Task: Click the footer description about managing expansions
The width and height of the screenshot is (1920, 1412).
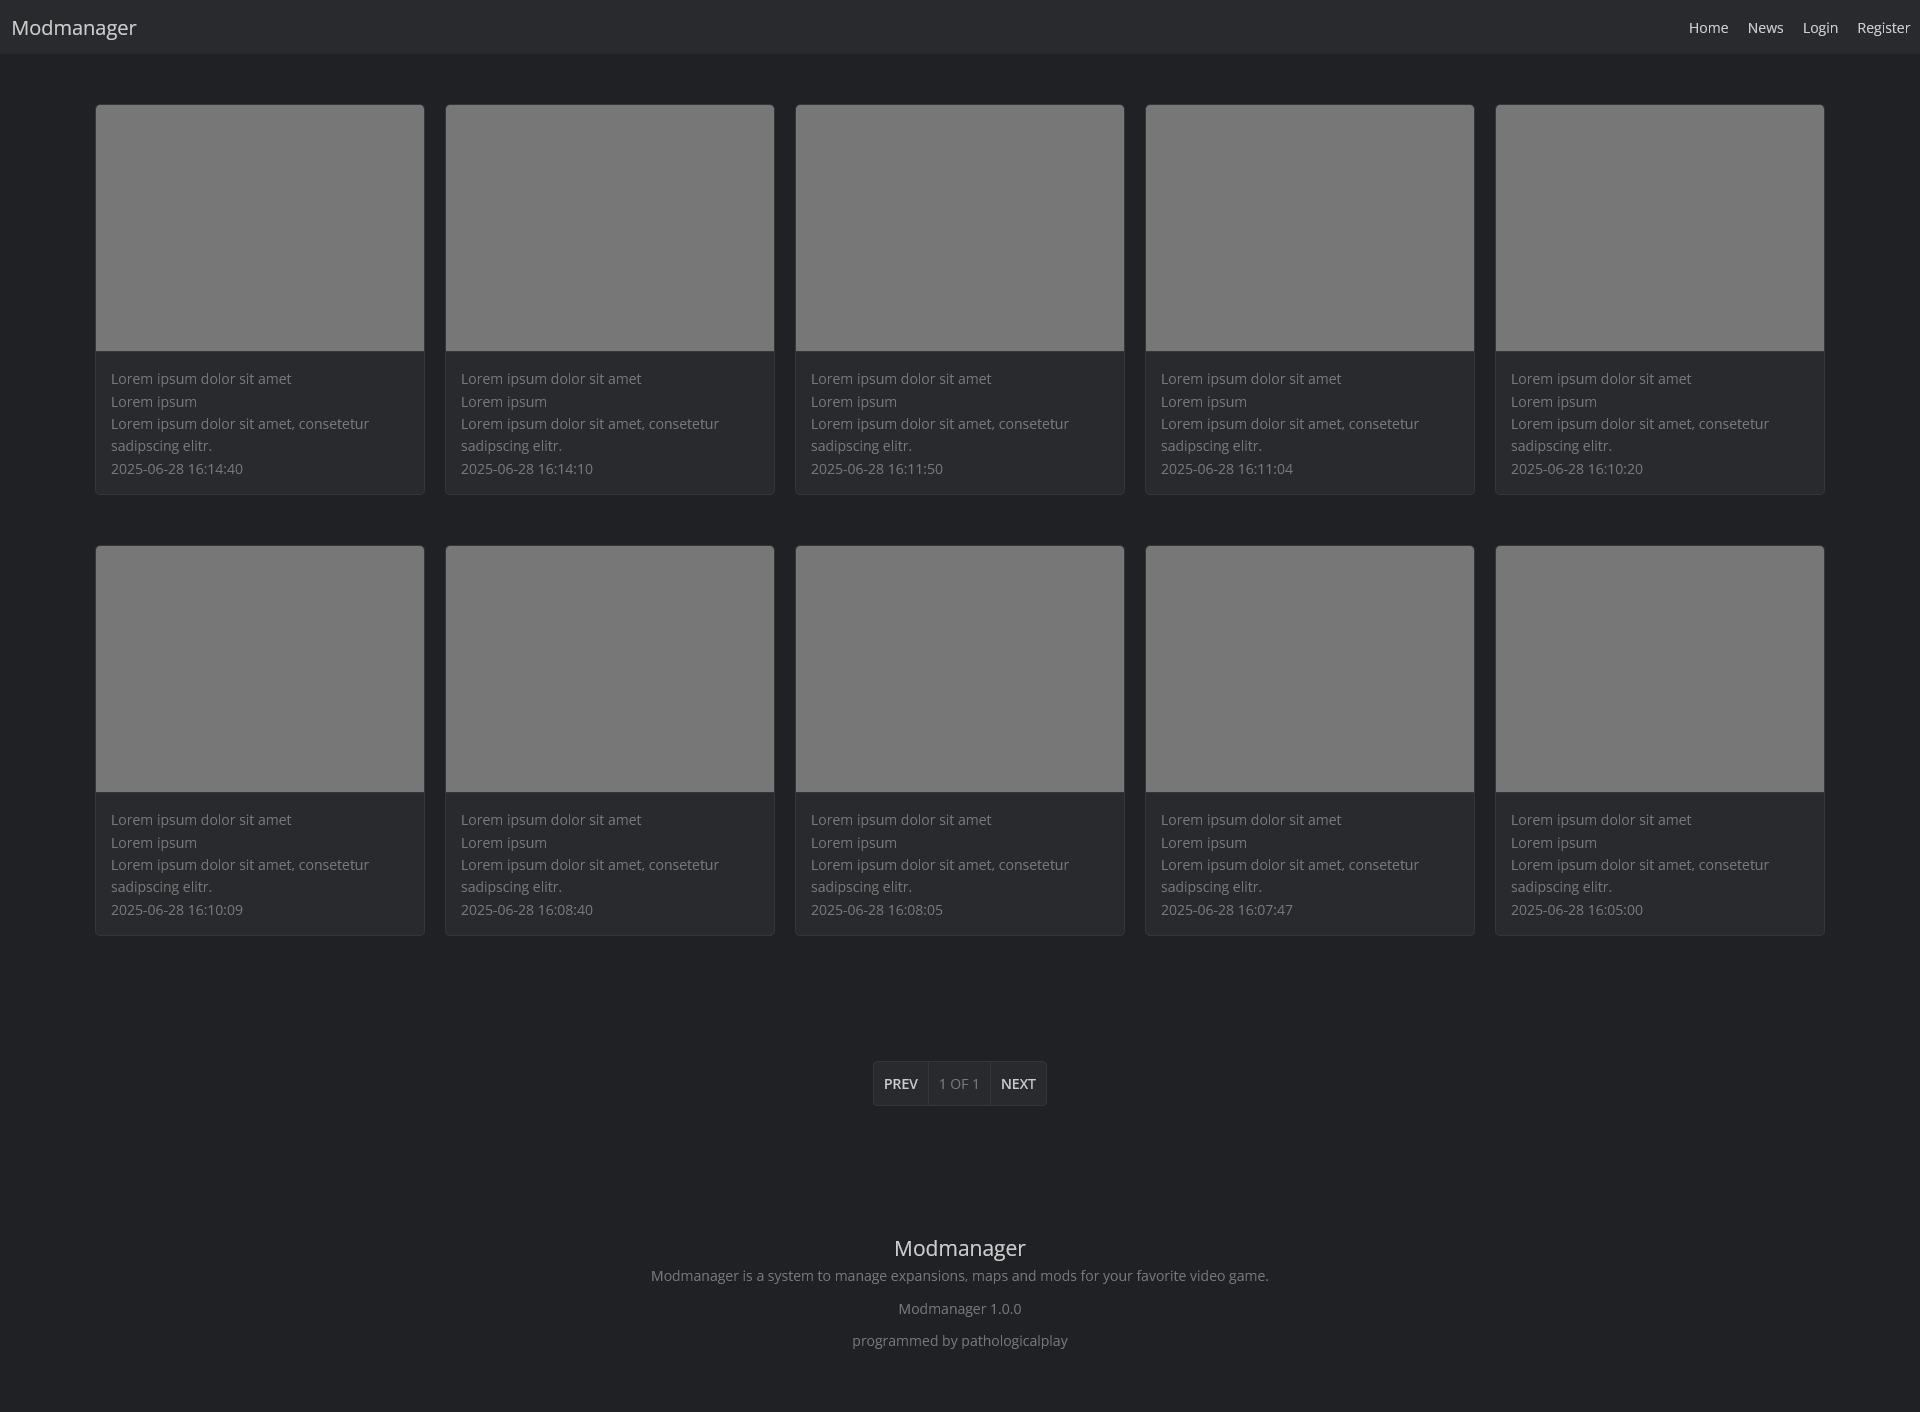Action: tap(960, 1276)
